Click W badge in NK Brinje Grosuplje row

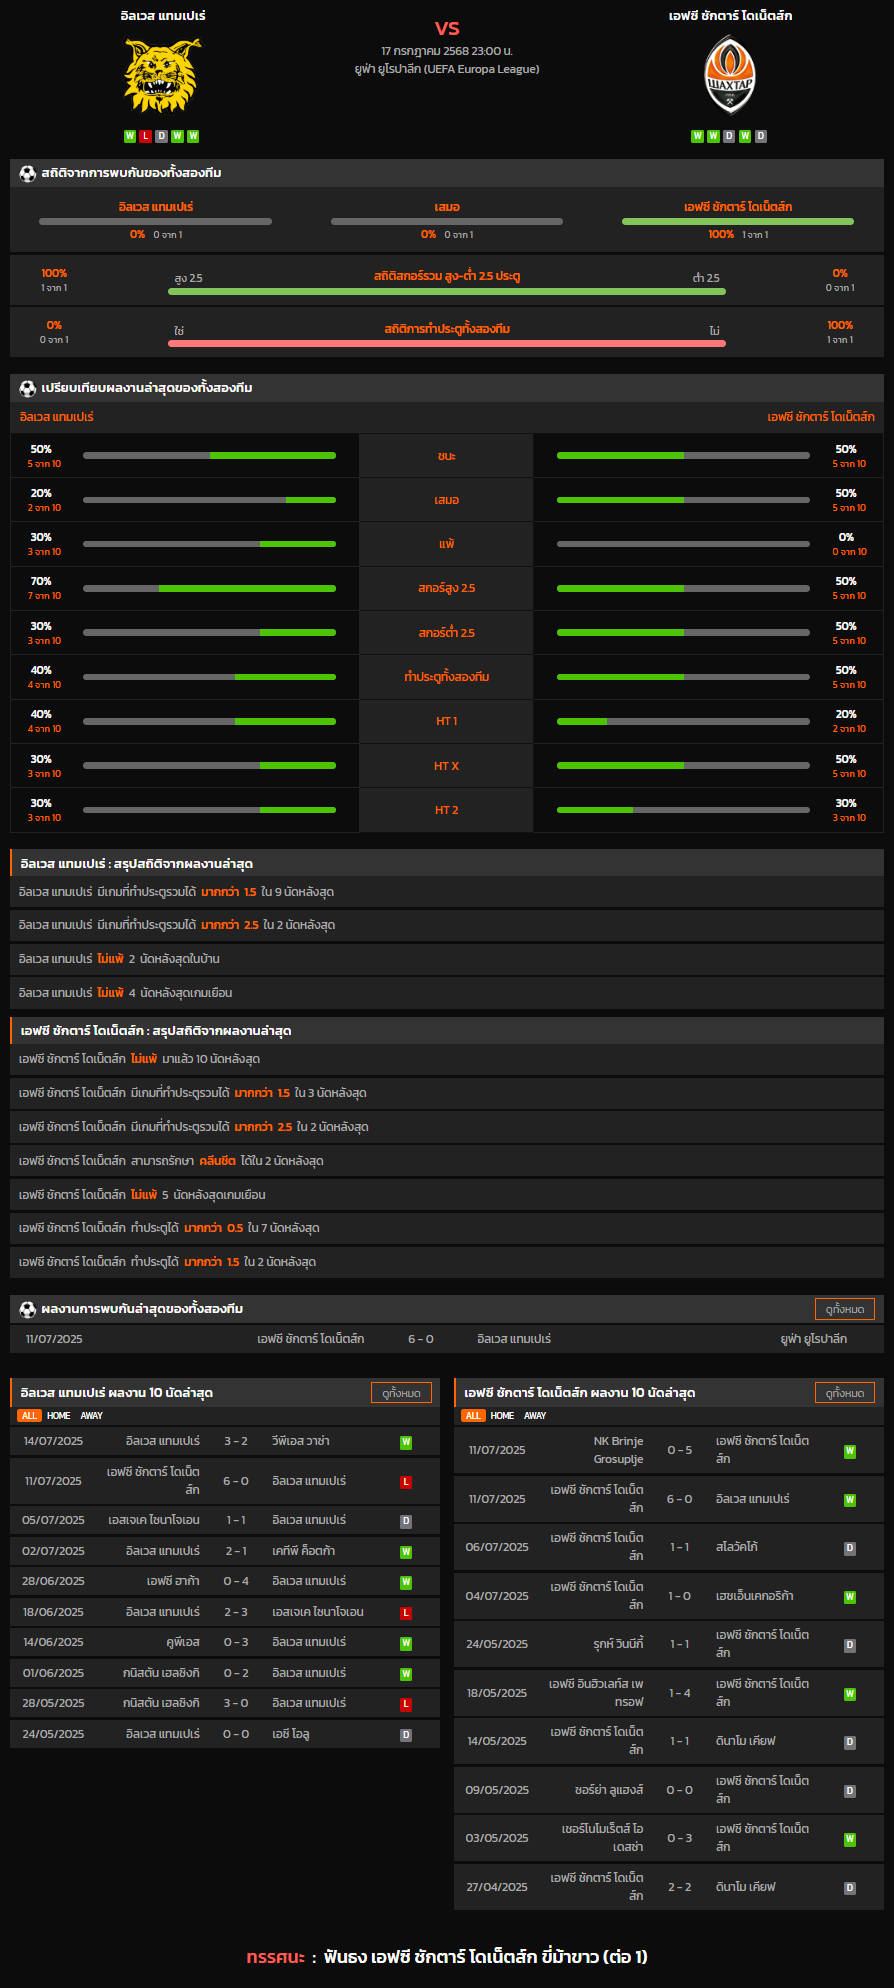click(x=850, y=1451)
